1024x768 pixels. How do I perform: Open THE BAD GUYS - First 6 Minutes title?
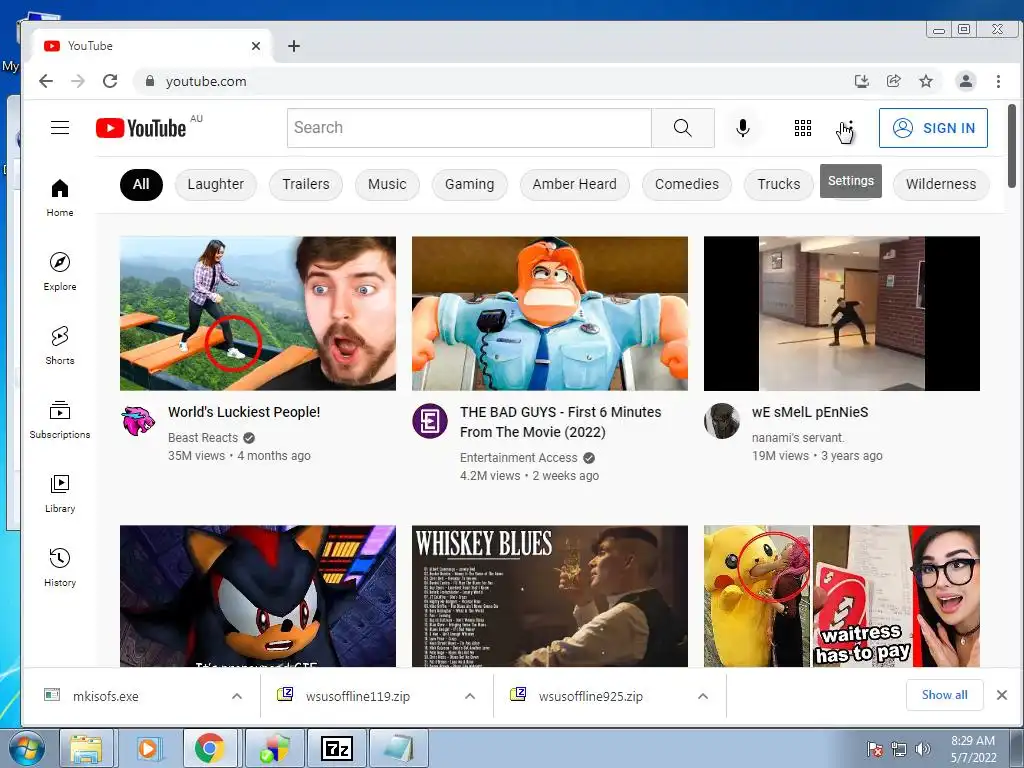pyautogui.click(x=560, y=422)
